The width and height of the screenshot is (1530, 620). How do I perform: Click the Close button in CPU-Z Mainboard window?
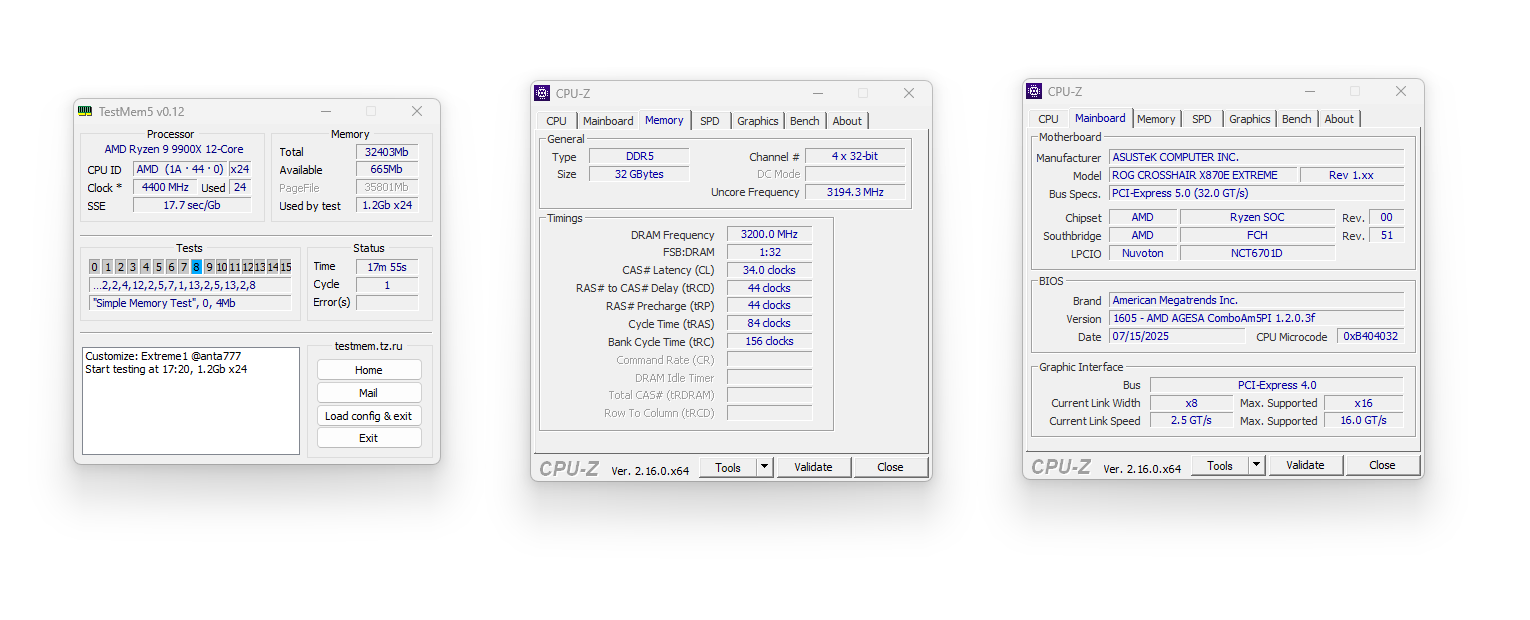click(x=1382, y=465)
